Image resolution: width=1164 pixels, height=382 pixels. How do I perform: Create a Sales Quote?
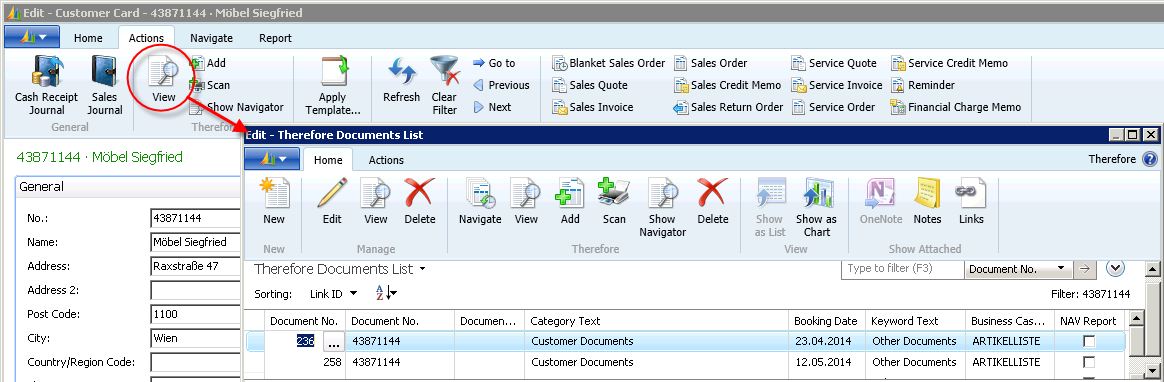pyautogui.click(x=590, y=85)
